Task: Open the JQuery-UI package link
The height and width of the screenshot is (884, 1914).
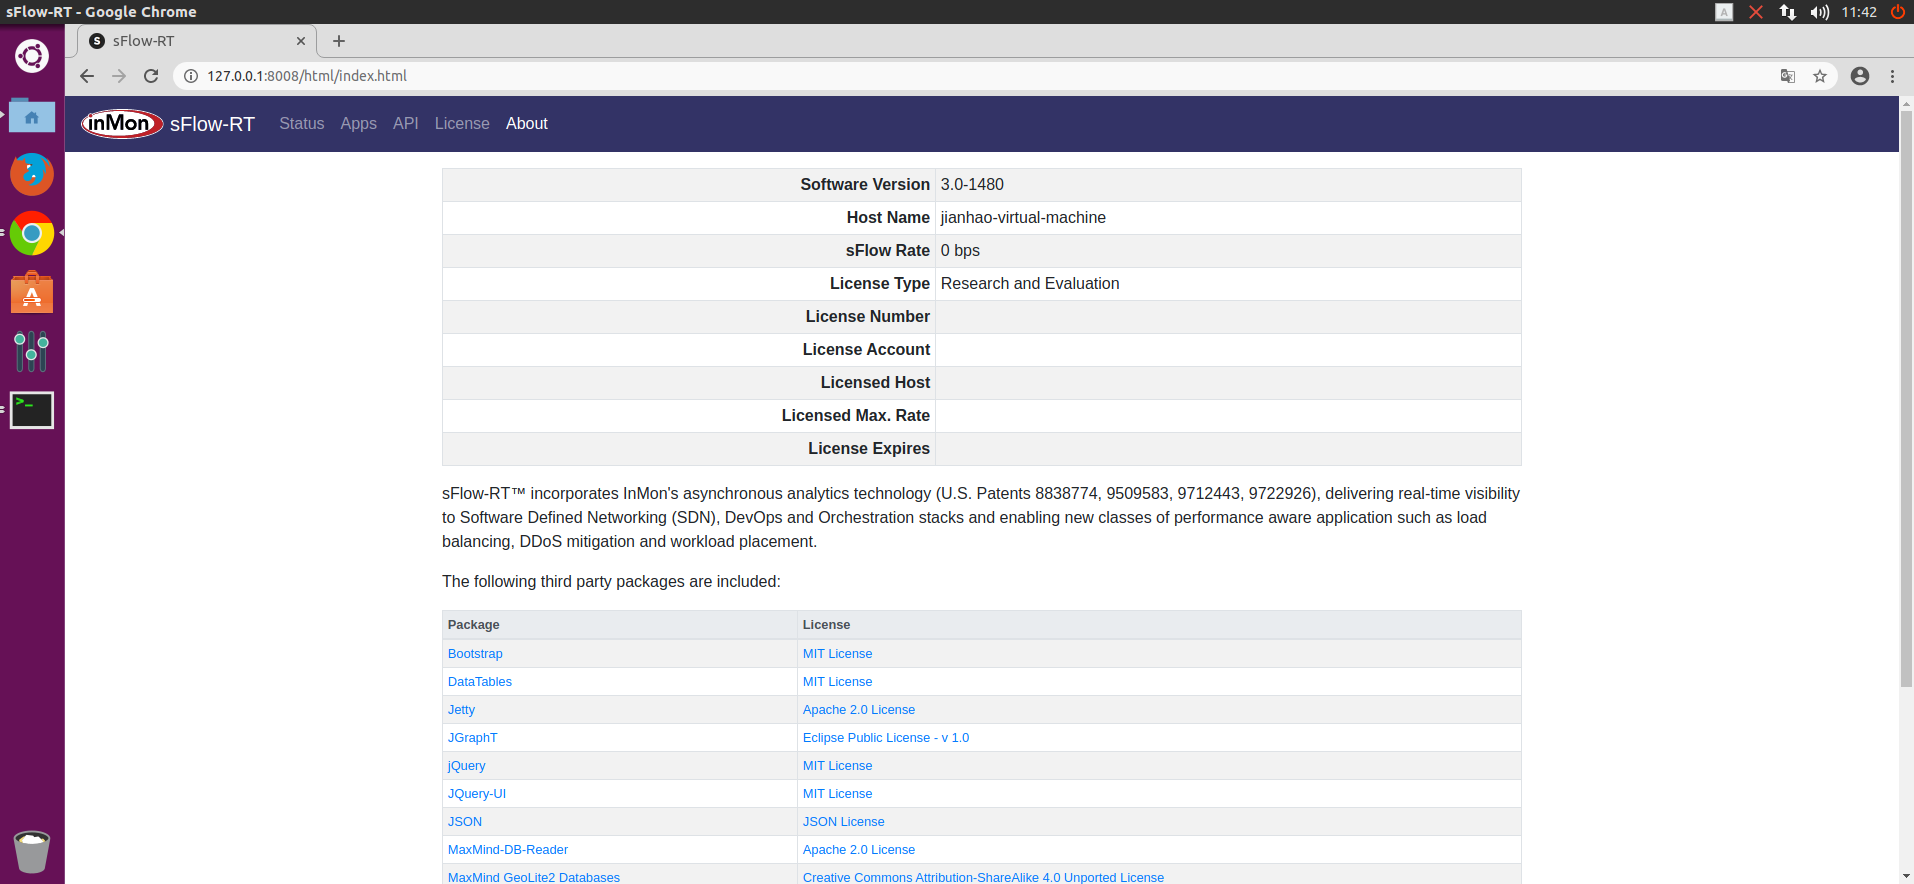Action: click(477, 794)
